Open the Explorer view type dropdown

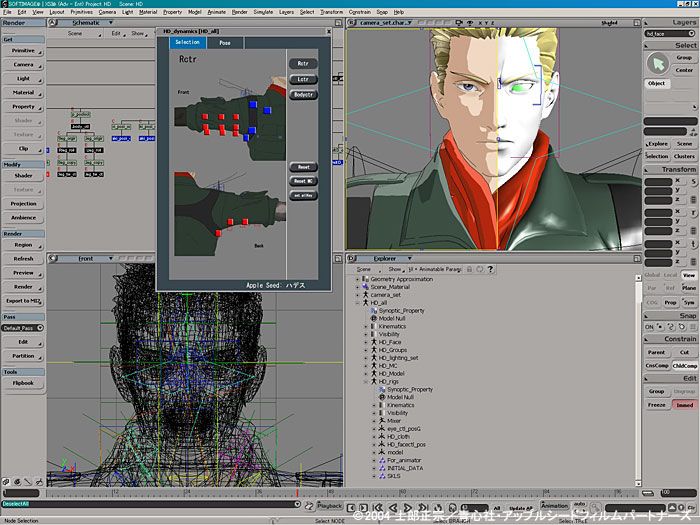click(x=409, y=258)
